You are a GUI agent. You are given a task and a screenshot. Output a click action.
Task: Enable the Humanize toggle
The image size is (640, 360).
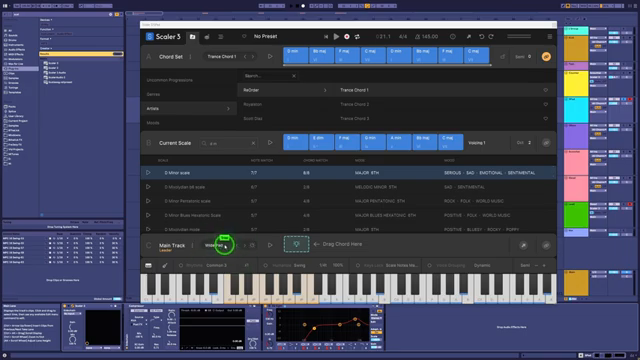click(265, 266)
